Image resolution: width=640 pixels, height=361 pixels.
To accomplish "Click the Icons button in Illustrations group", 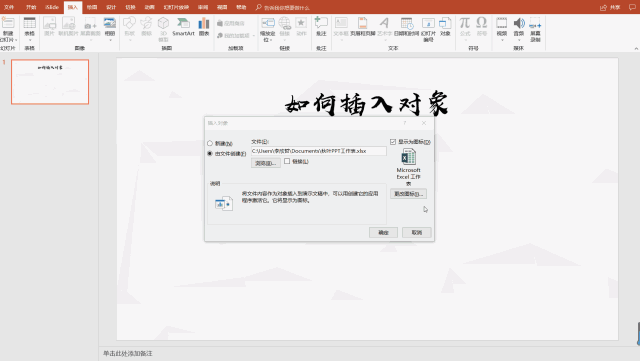I will (146, 23).
